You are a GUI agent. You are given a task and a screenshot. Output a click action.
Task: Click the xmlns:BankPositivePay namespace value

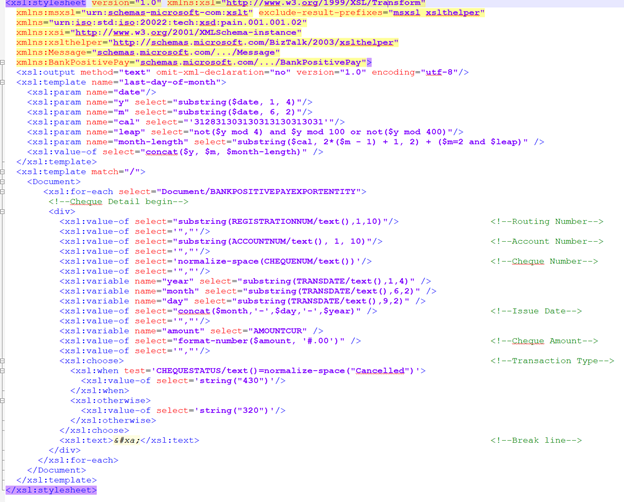click(253, 63)
